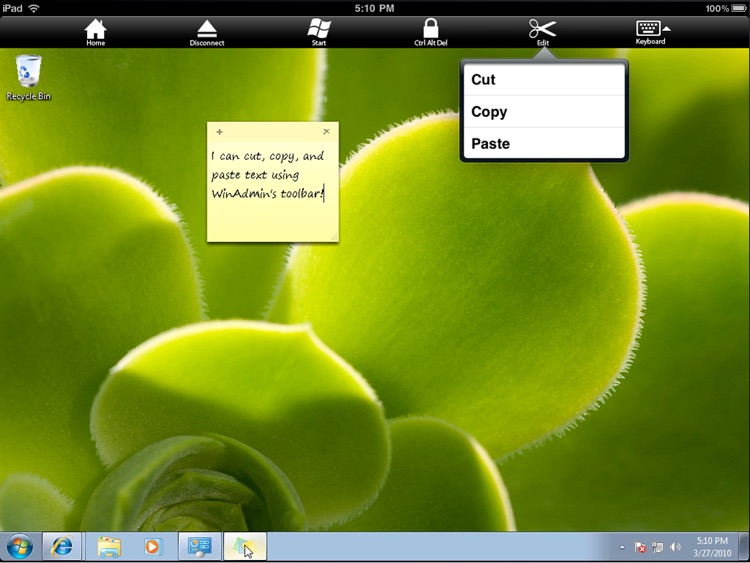This screenshot has width=750, height=563.
Task: Choose Copy from the Edit popup
Action: point(544,111)
